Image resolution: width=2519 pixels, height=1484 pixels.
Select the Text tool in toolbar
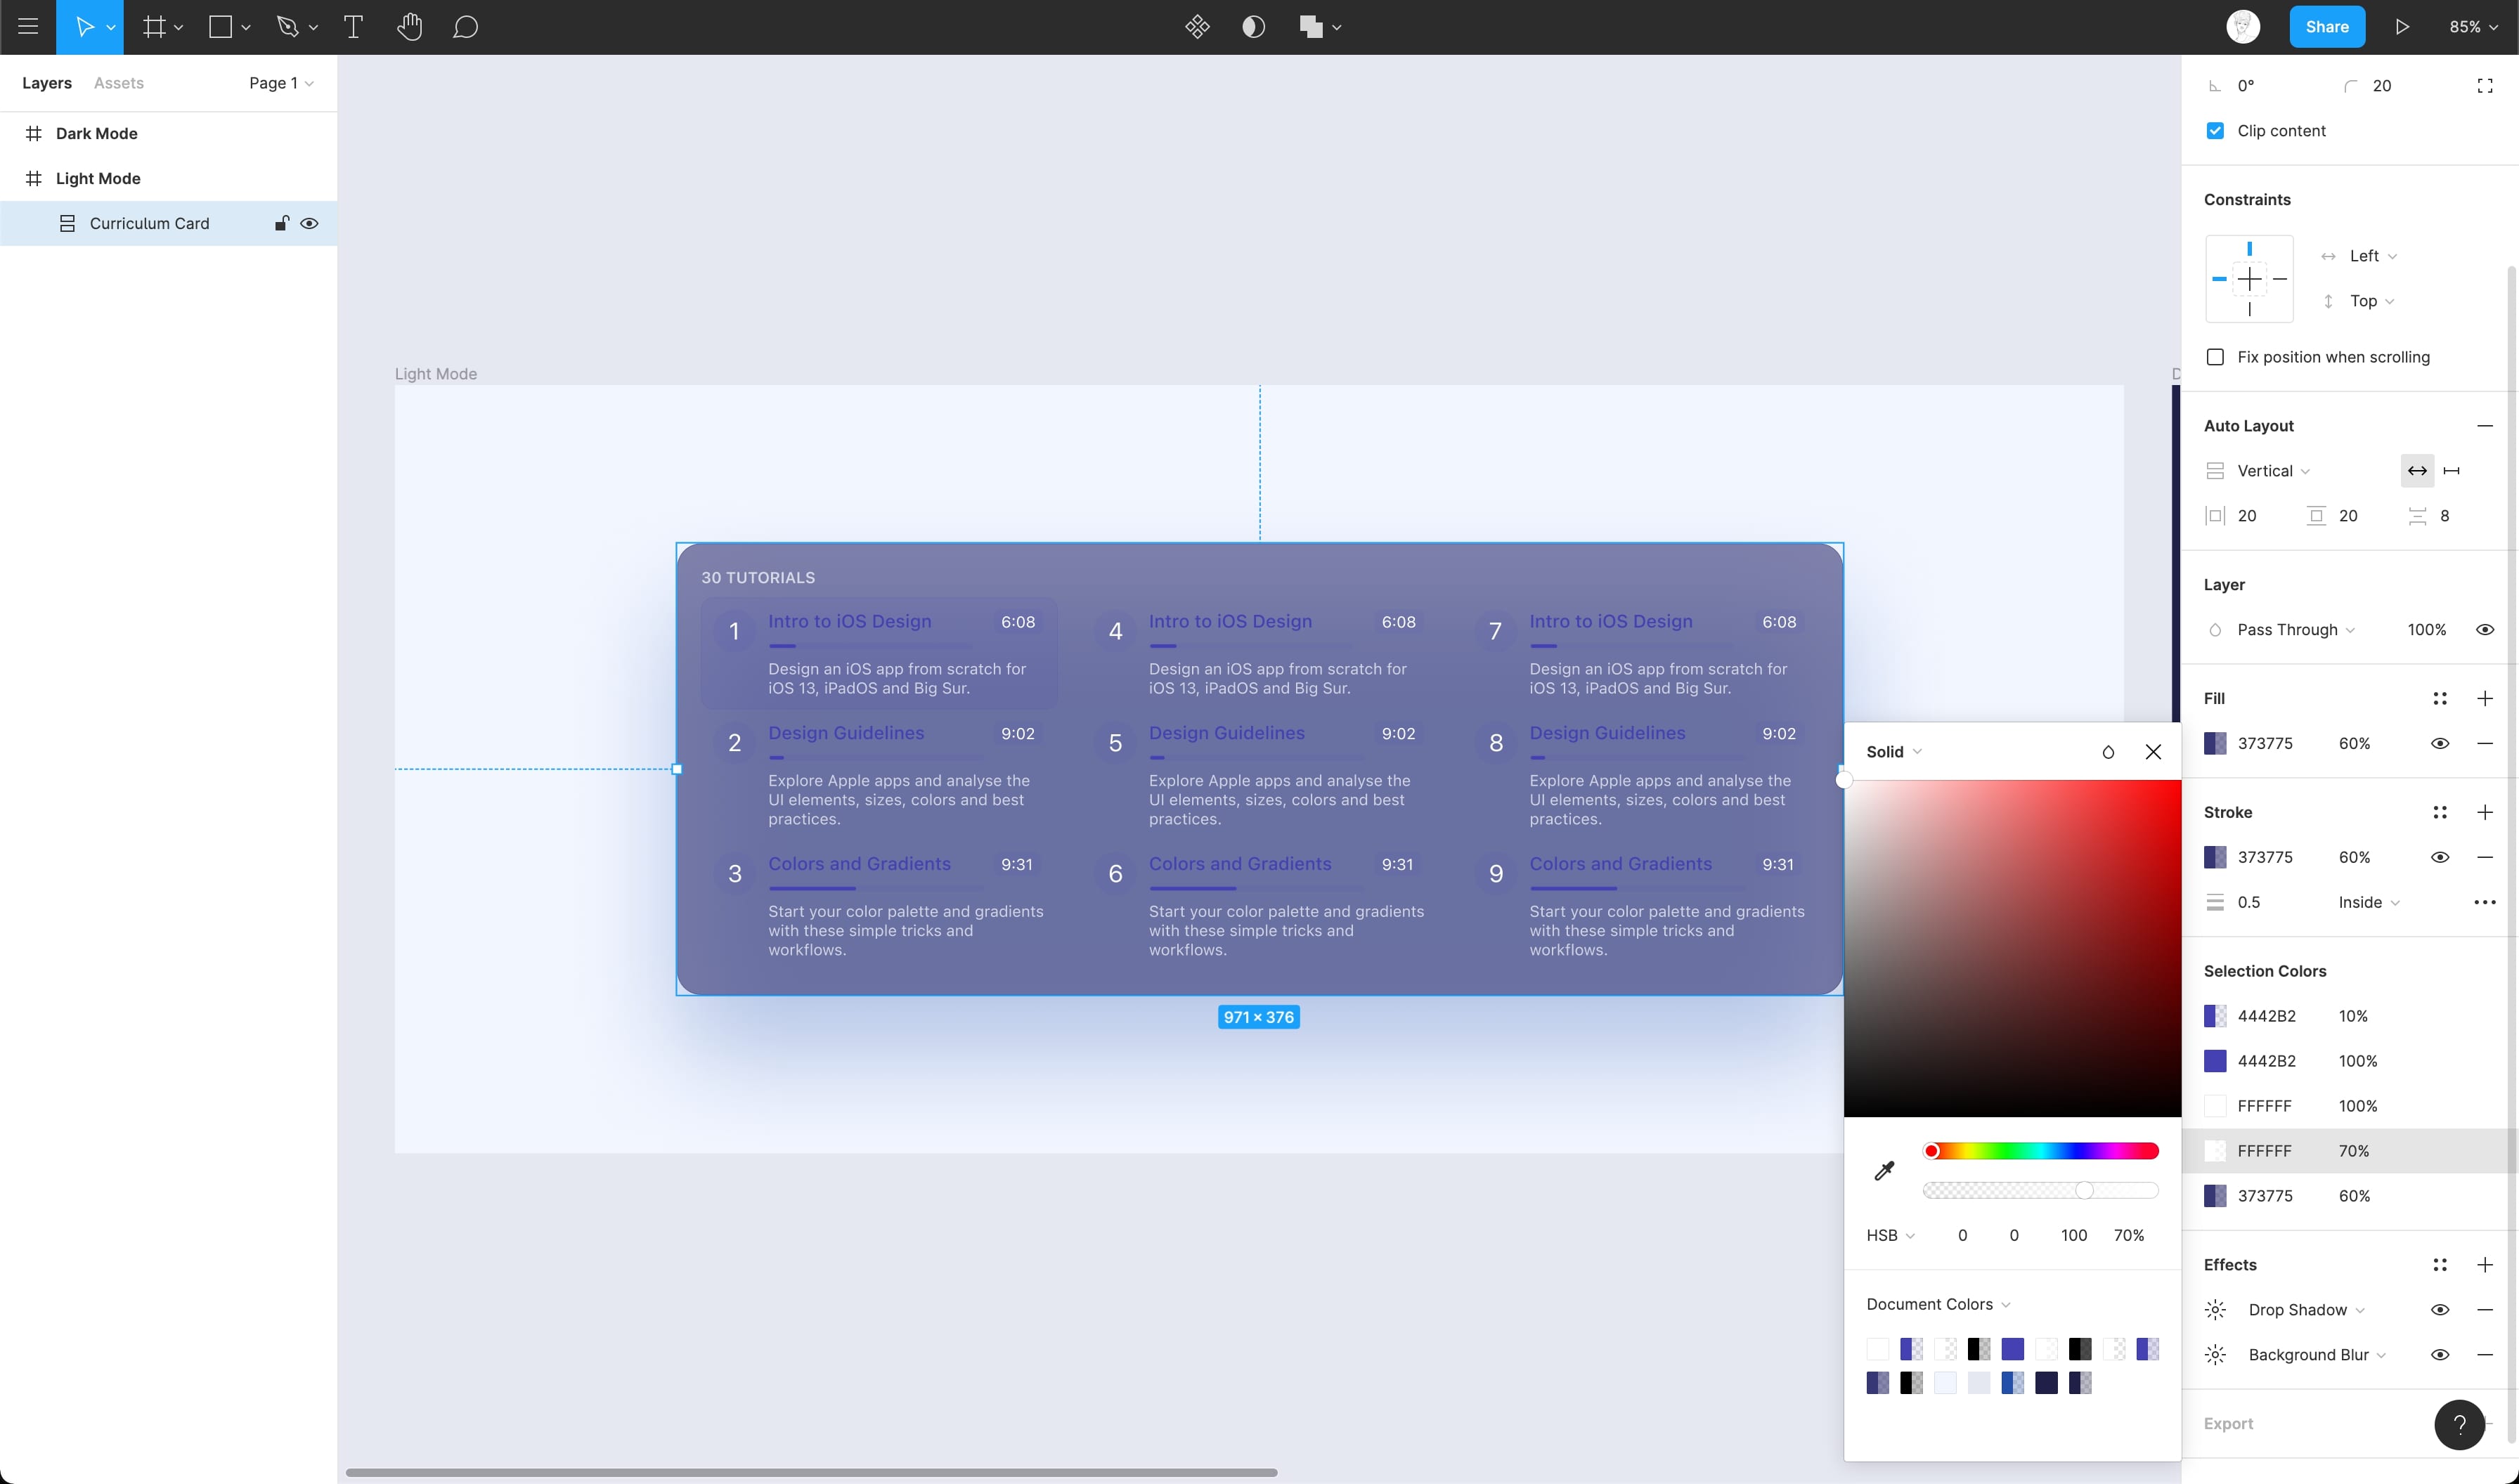353,27
